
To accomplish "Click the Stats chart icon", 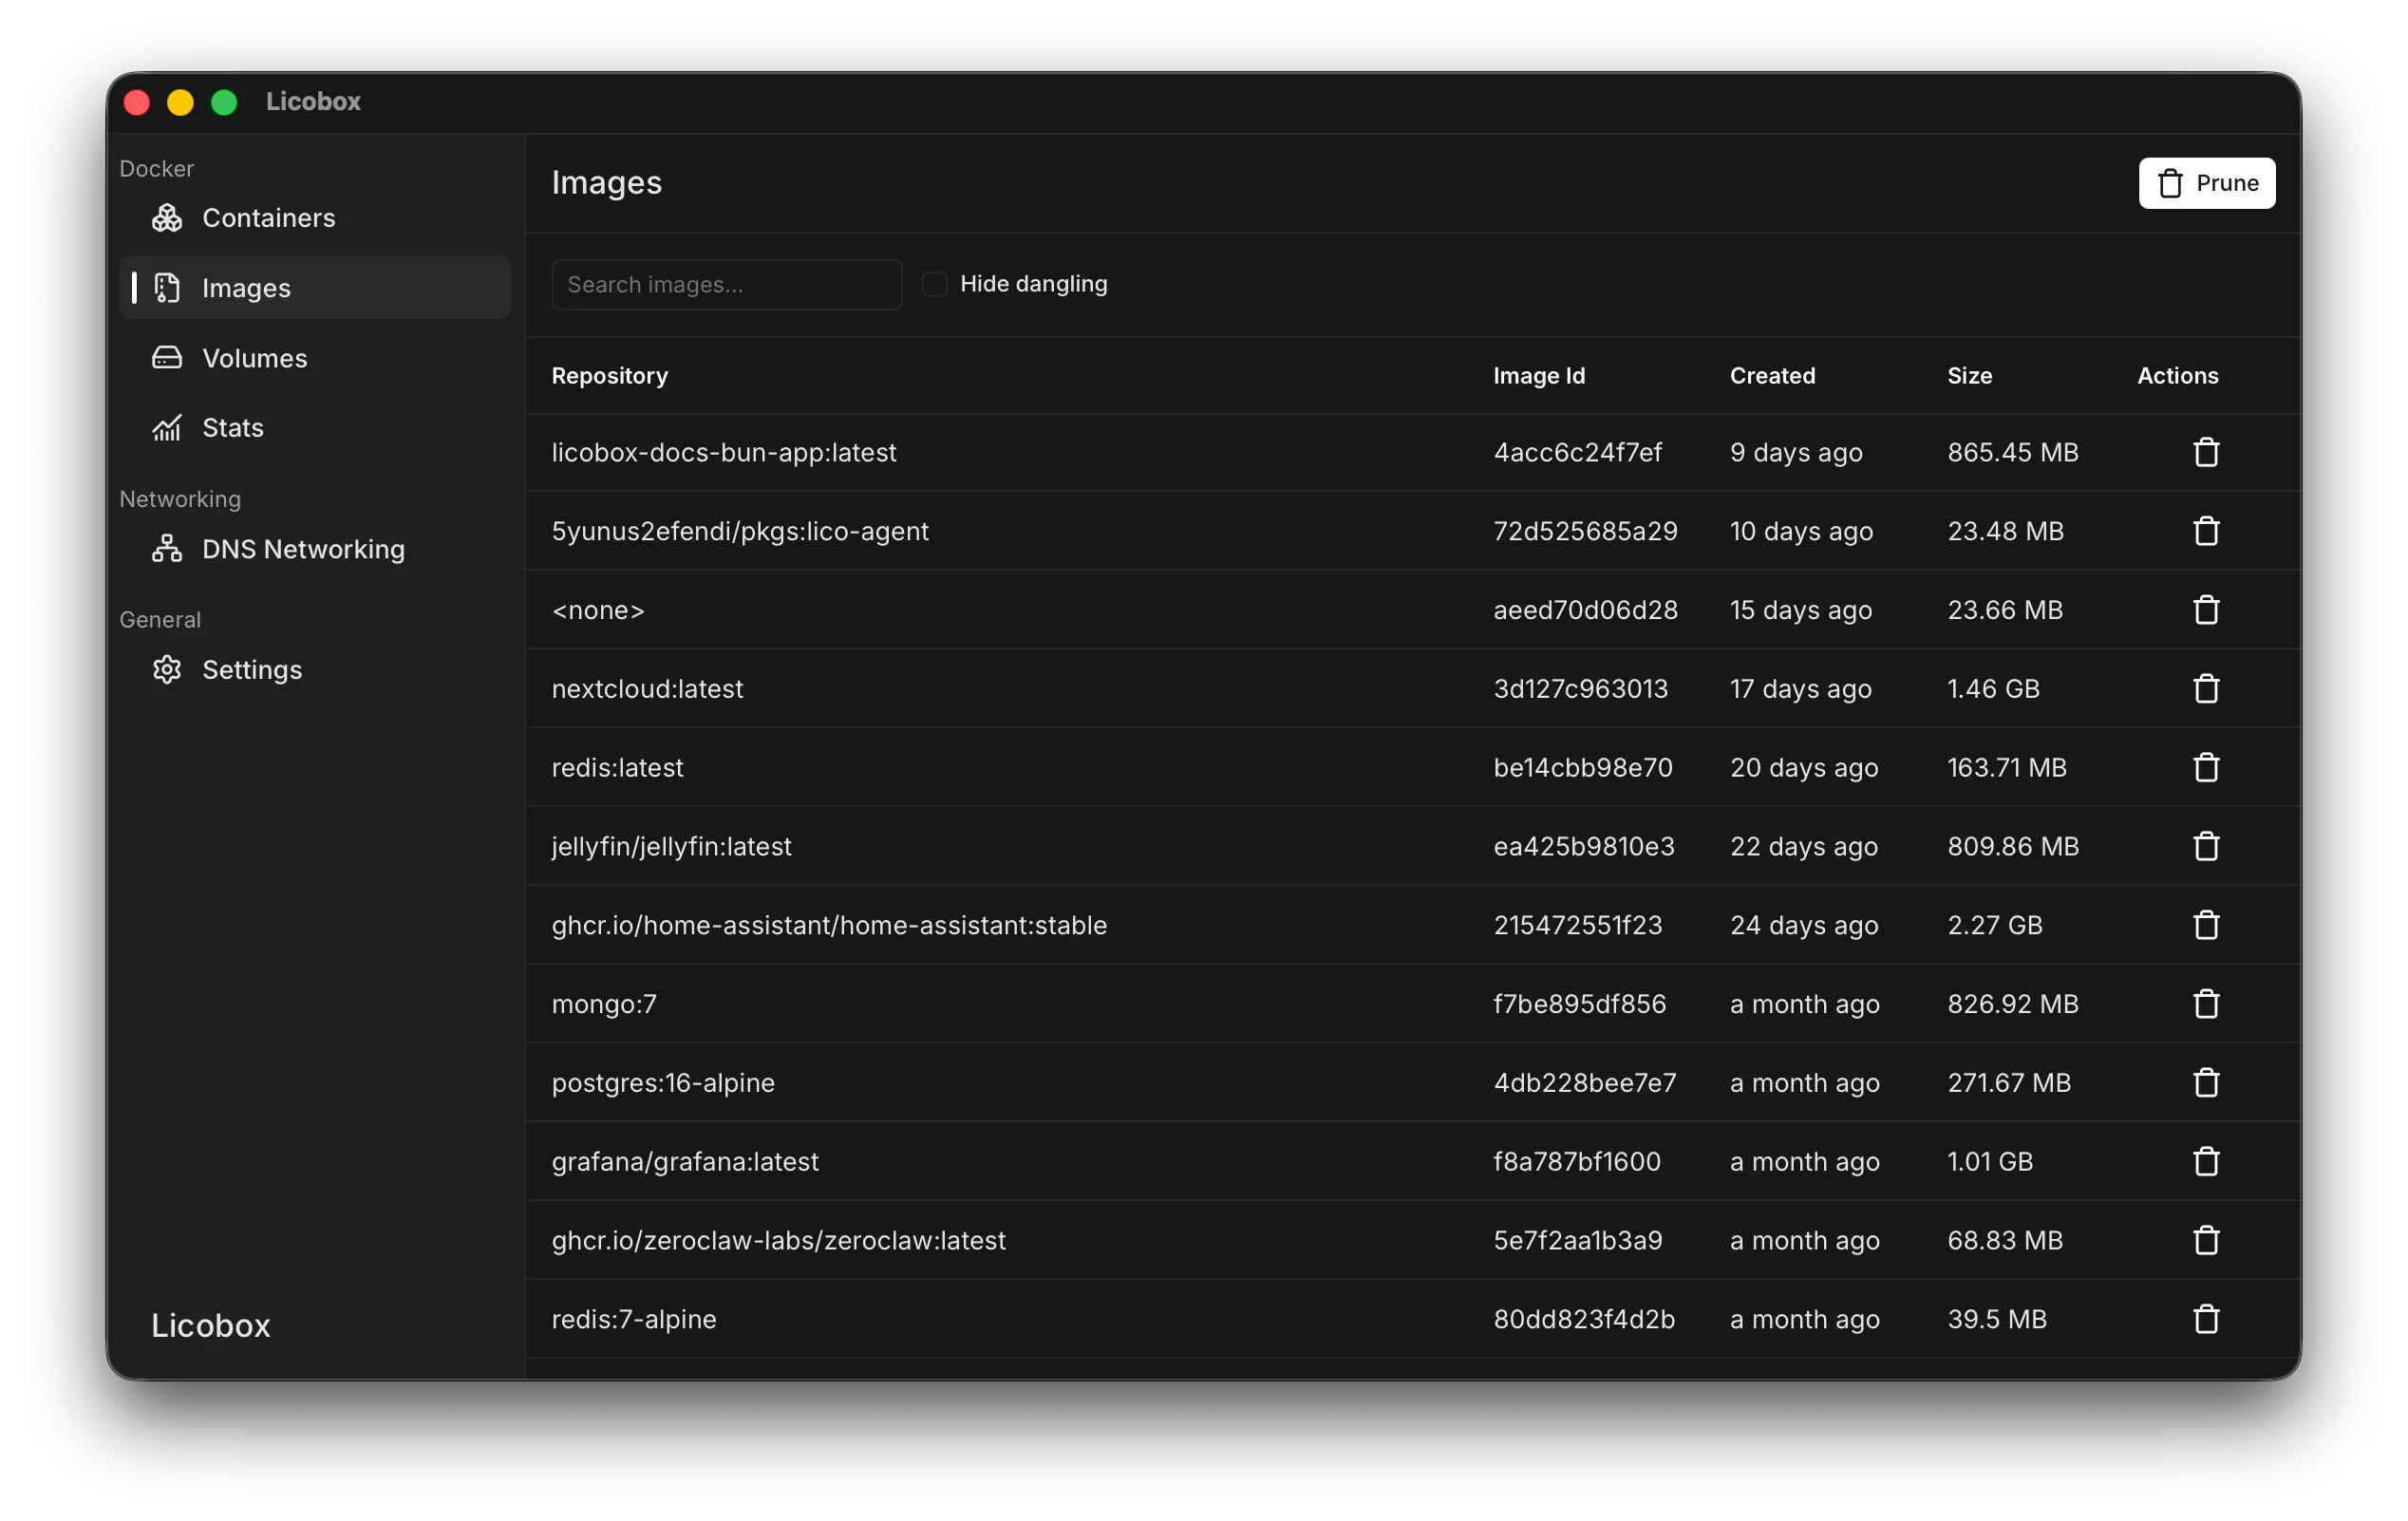I will click(x=167, y=428).
